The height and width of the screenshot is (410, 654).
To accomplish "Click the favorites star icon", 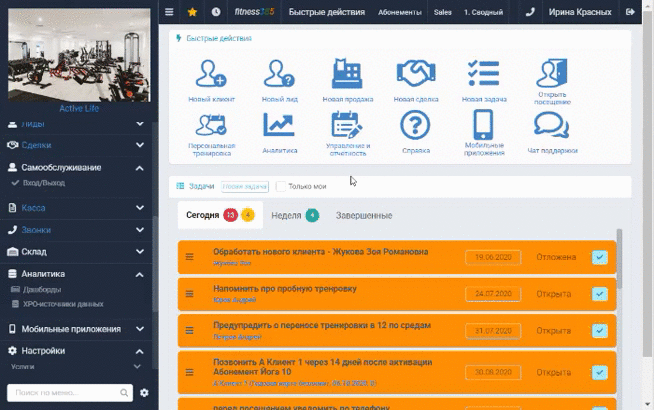I will pos(192,12).
